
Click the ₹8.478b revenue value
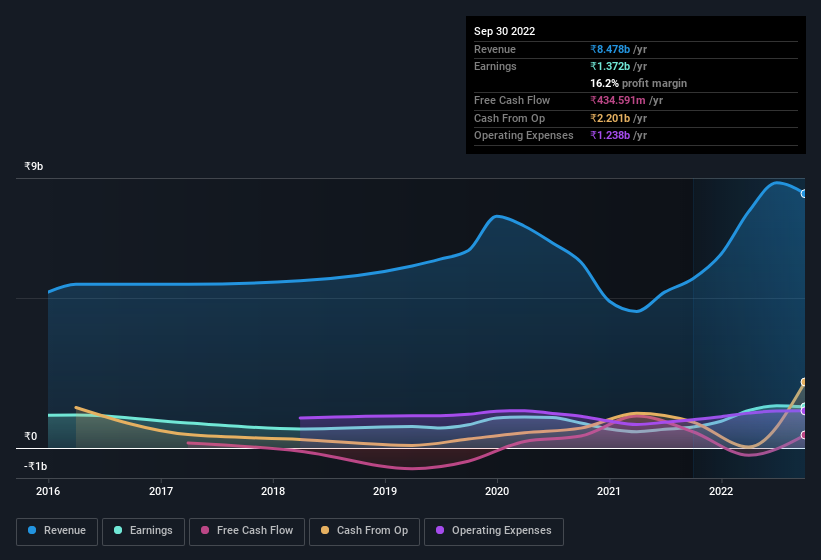[x=610, y=49]
